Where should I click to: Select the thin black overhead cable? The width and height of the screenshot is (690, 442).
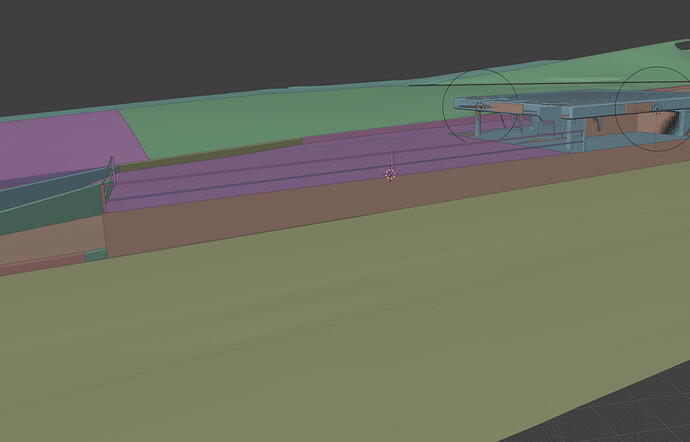[550, 84]
